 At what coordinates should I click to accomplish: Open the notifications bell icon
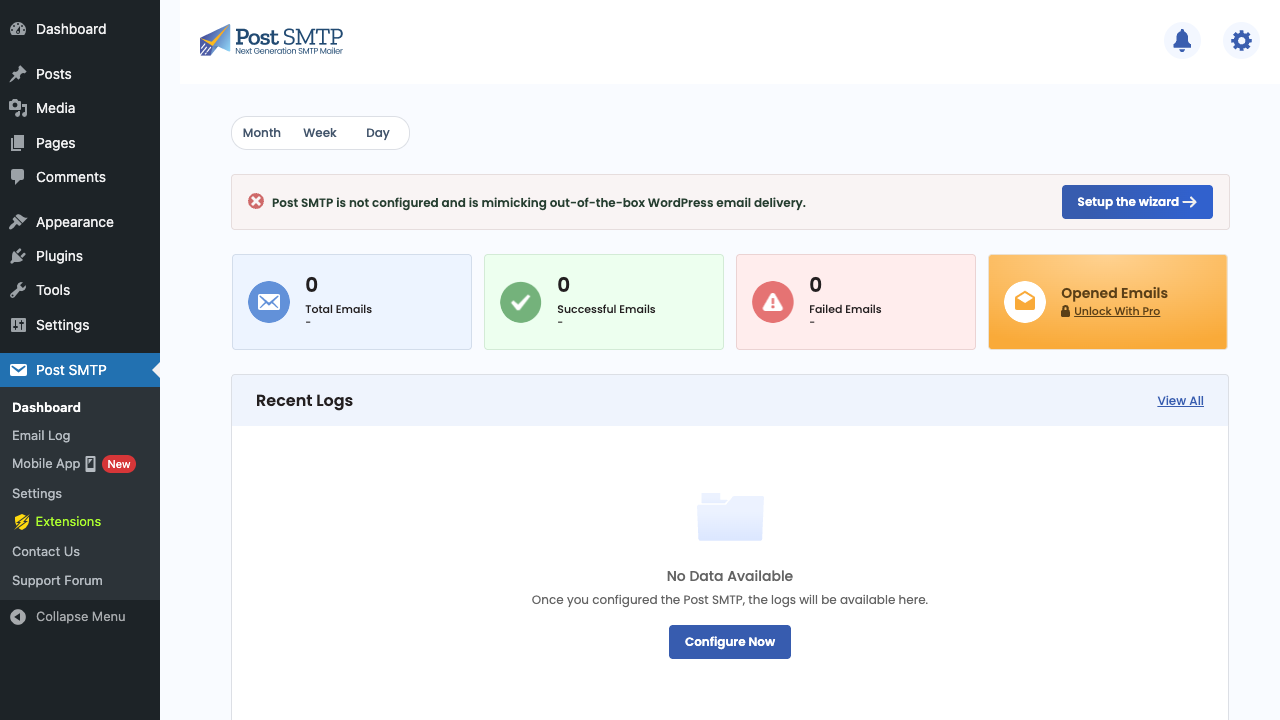[x=1182, y=40]
